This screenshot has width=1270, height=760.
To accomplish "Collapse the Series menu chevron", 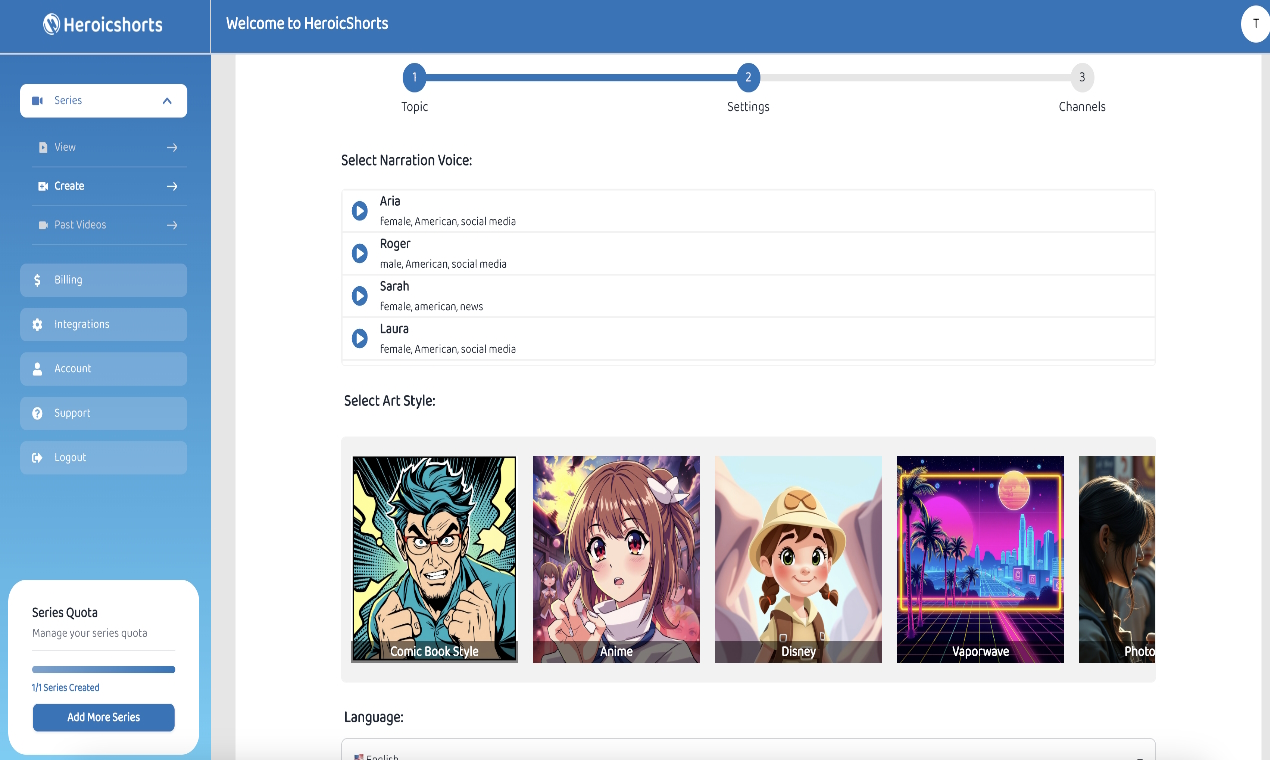I will tap(167, 101).
